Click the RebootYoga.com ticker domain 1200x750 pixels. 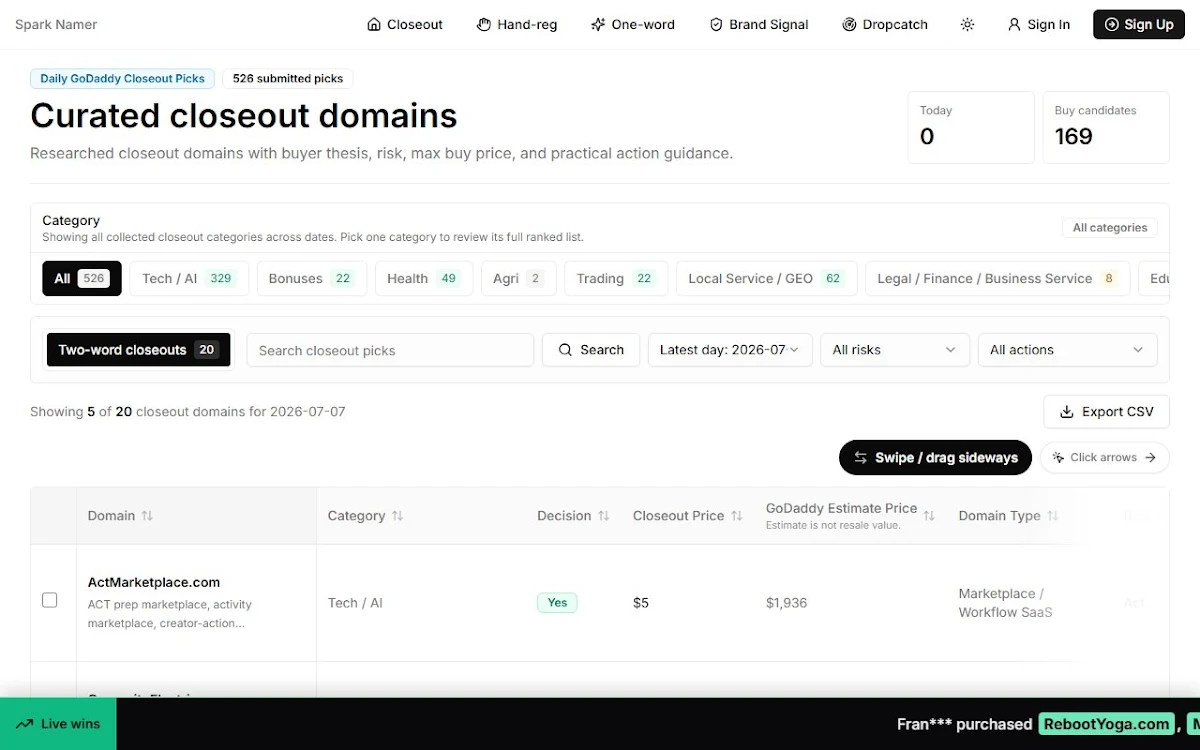pos(1108,724)
